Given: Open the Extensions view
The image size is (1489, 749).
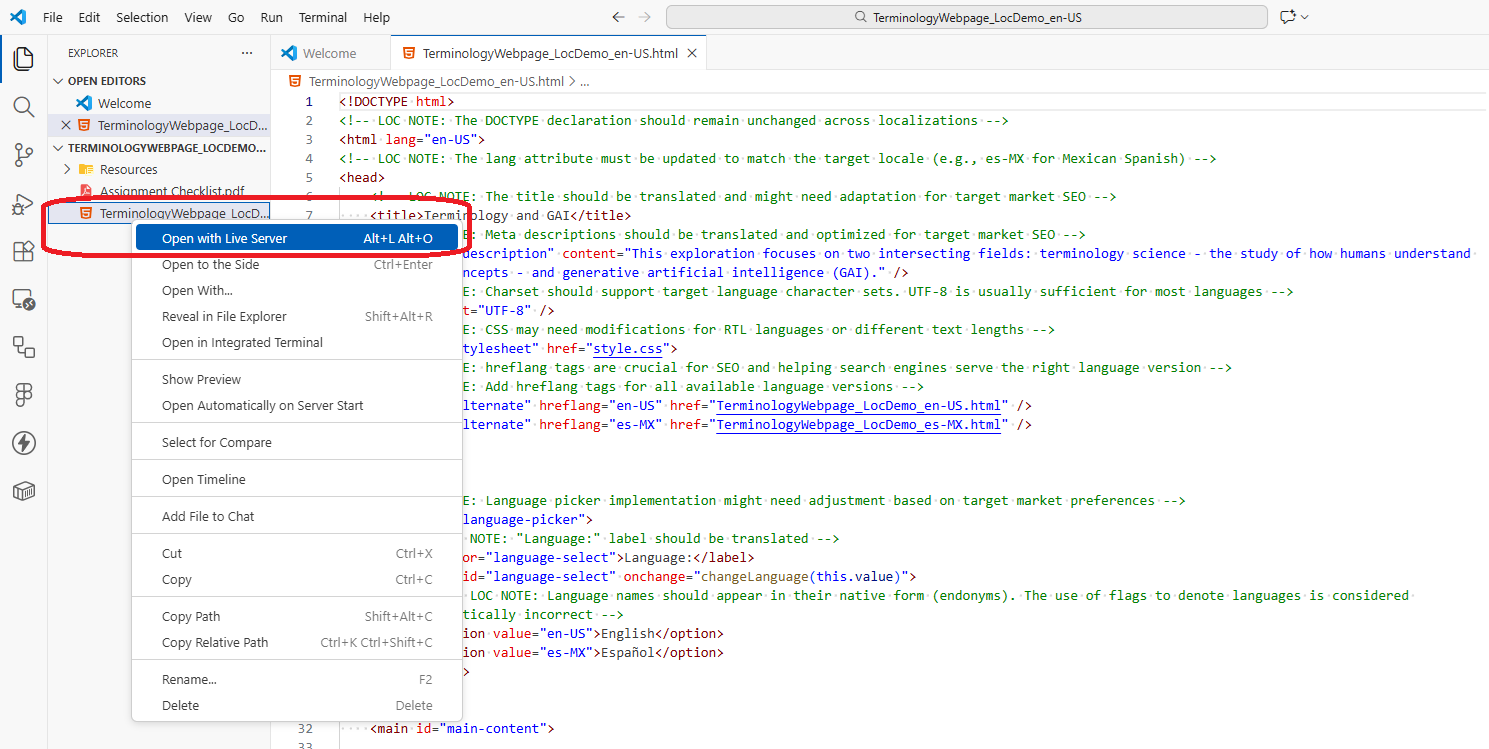Looking at the screenshot, I should click(23, 251).
